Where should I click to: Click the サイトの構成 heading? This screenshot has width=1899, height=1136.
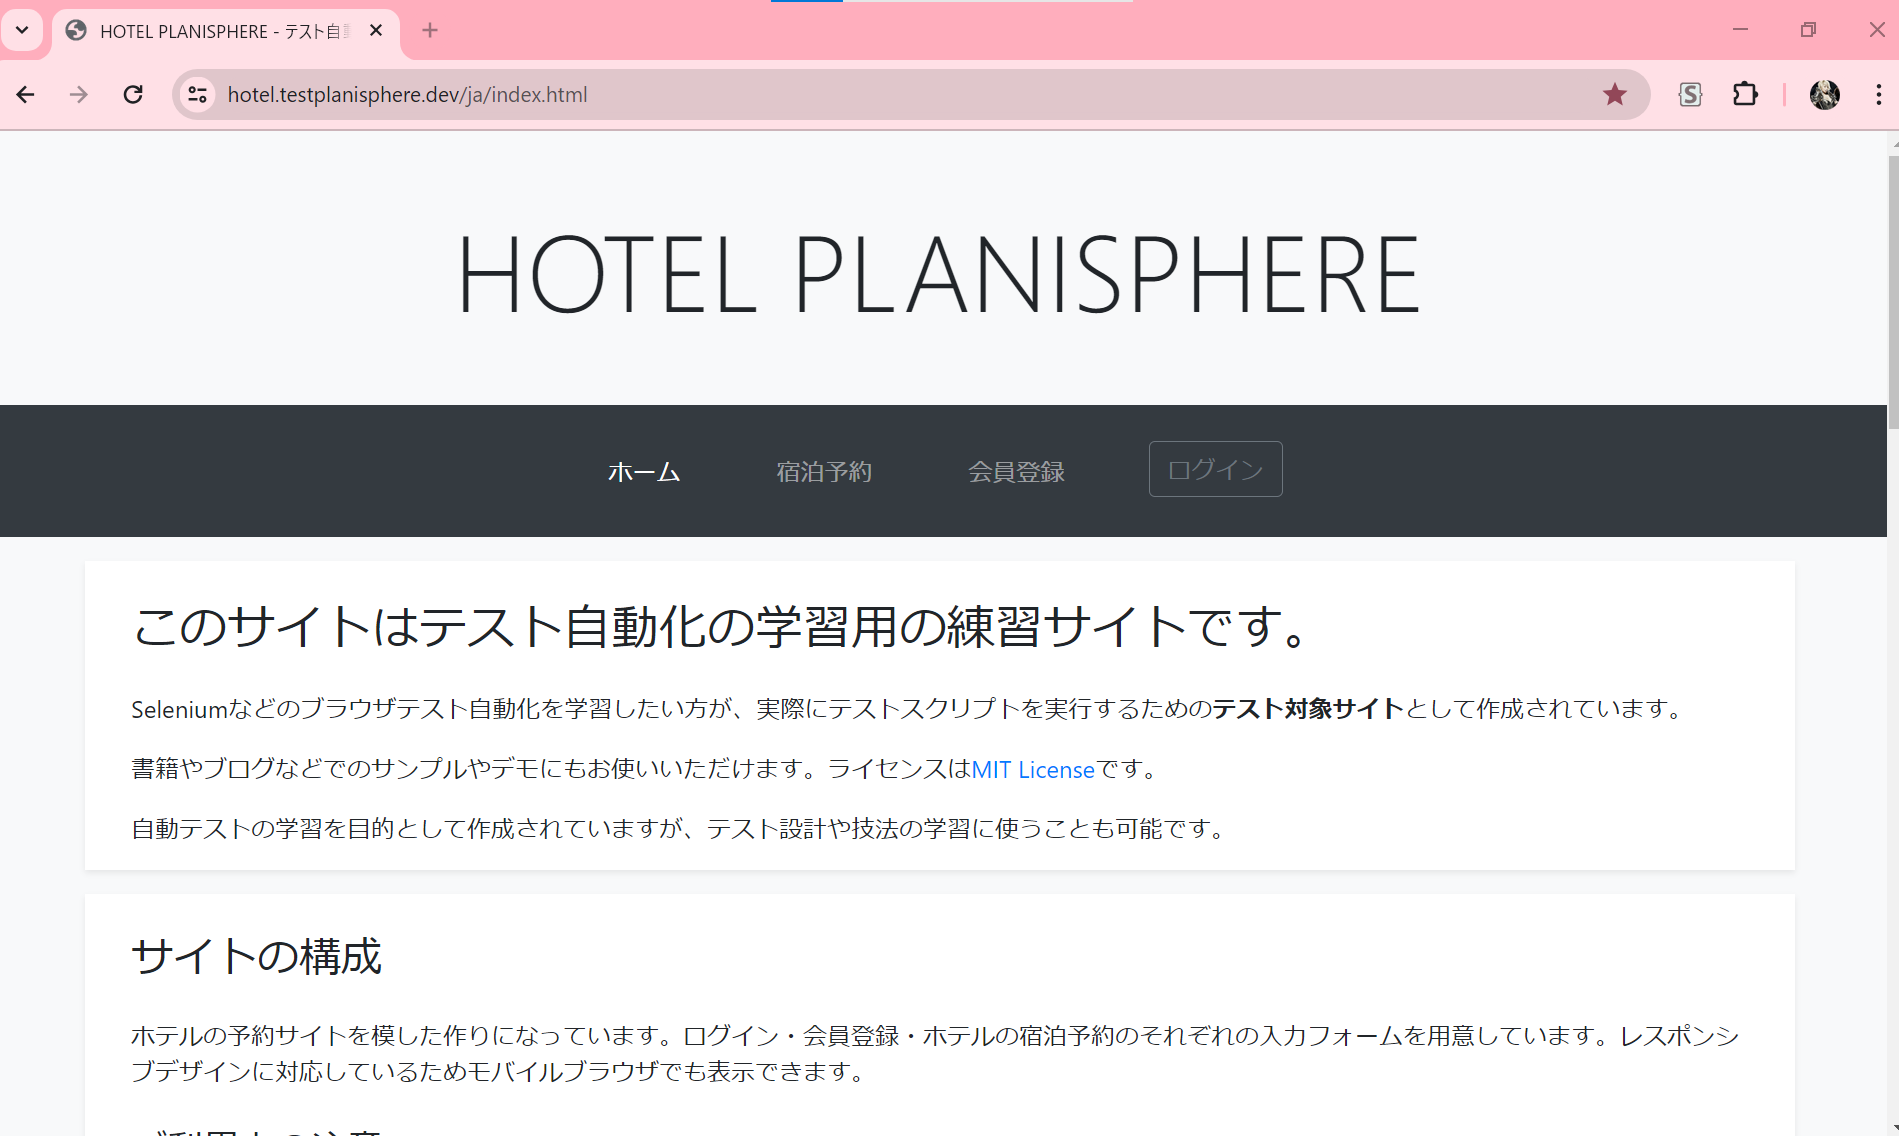click(x=257, y=956)
